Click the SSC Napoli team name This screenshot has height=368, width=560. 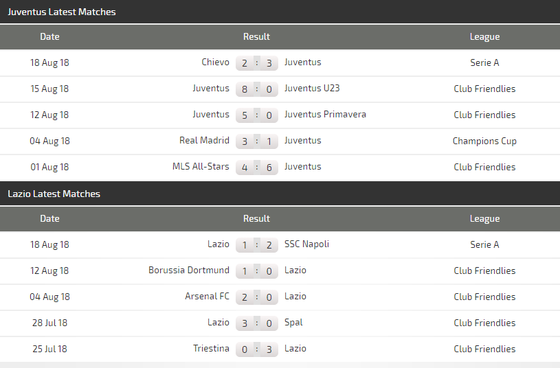tap(307, 244)
